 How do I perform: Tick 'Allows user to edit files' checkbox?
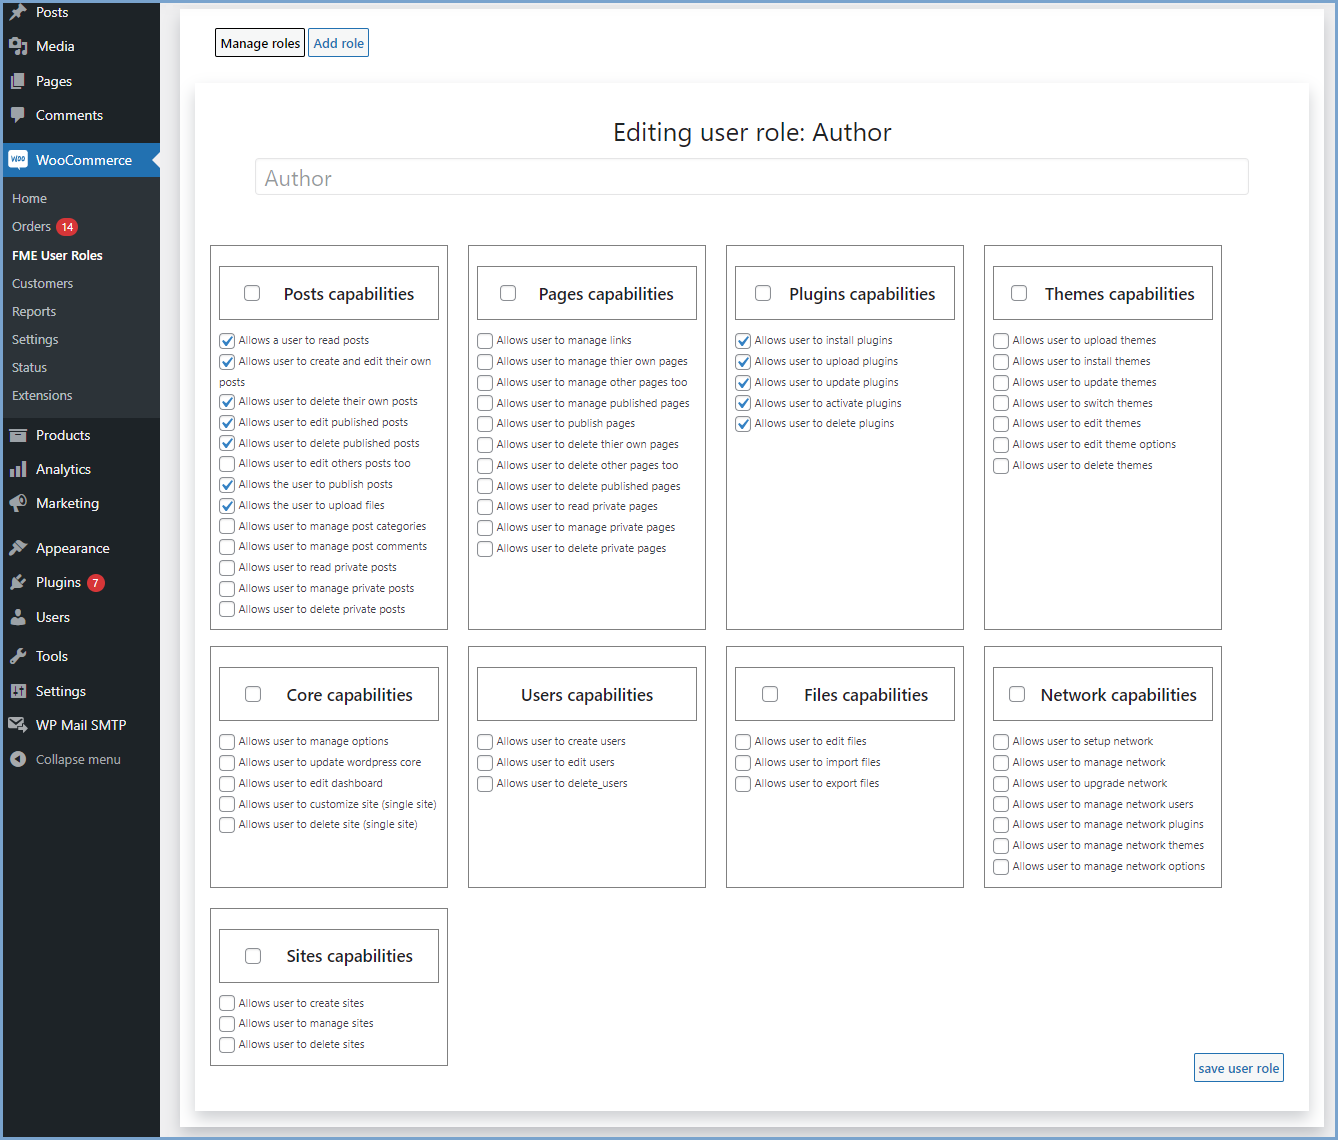point(743,742)
